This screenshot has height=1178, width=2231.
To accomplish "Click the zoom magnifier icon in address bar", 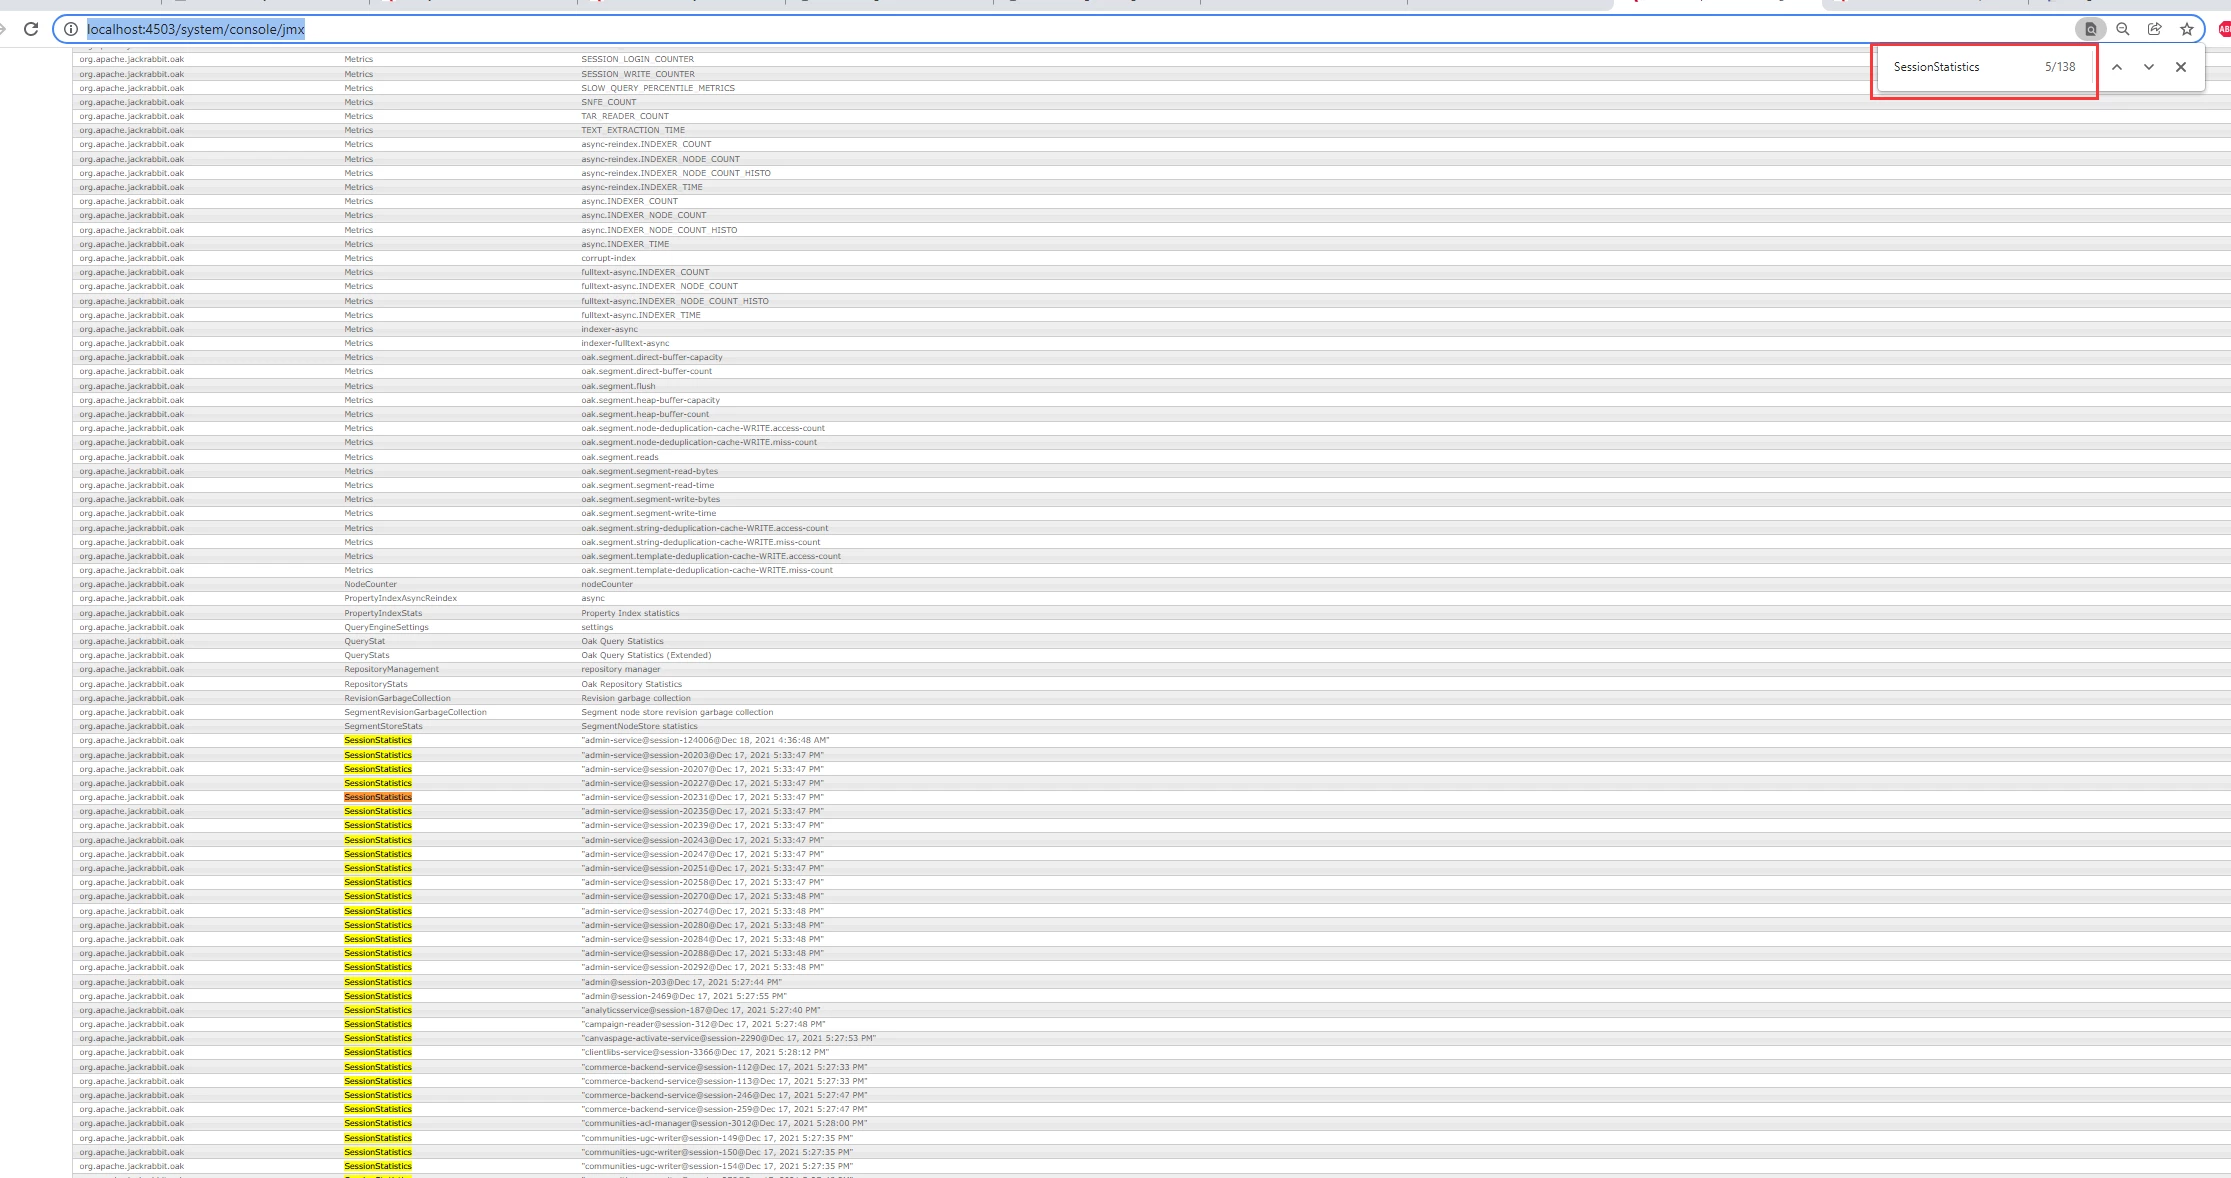I will coord(2122,29).
